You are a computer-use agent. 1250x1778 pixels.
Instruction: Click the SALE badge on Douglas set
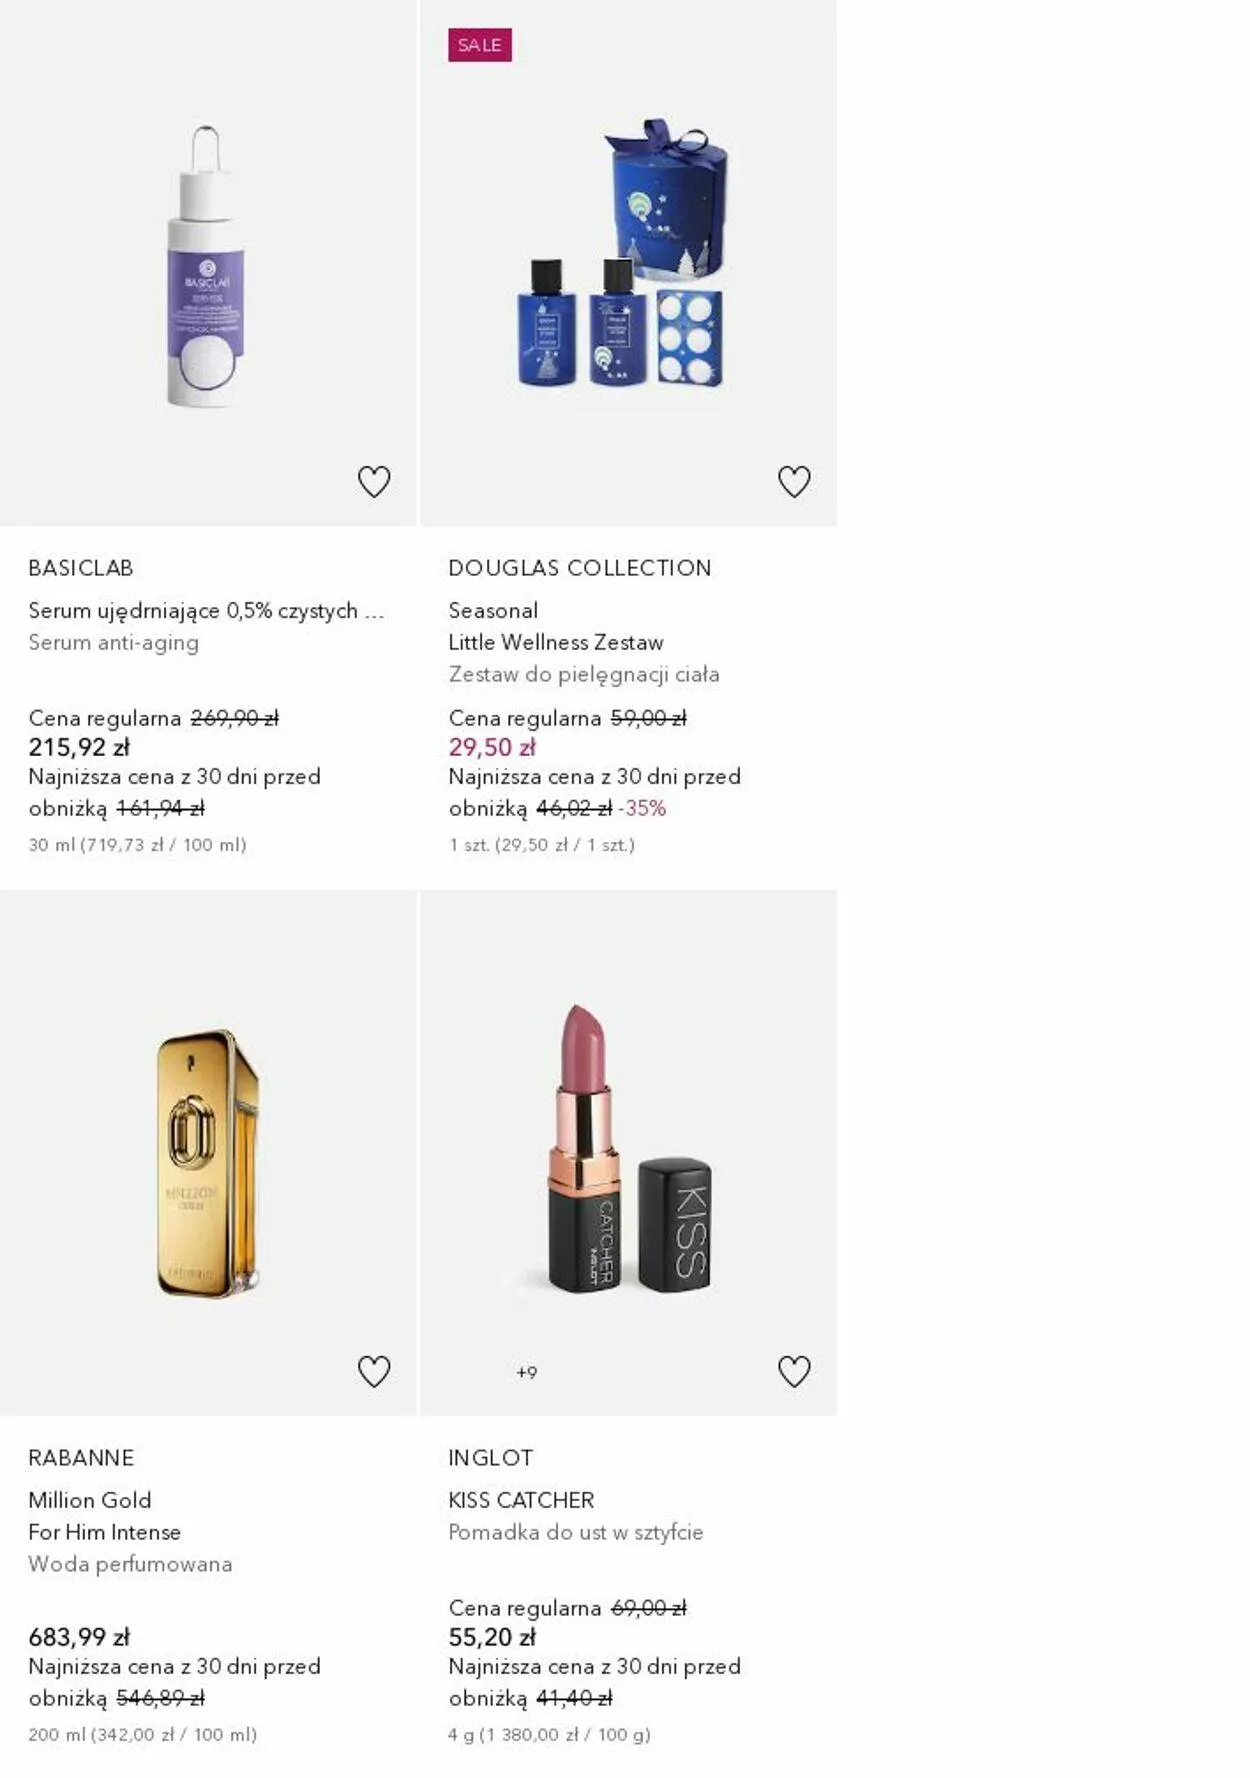point(480,45)
